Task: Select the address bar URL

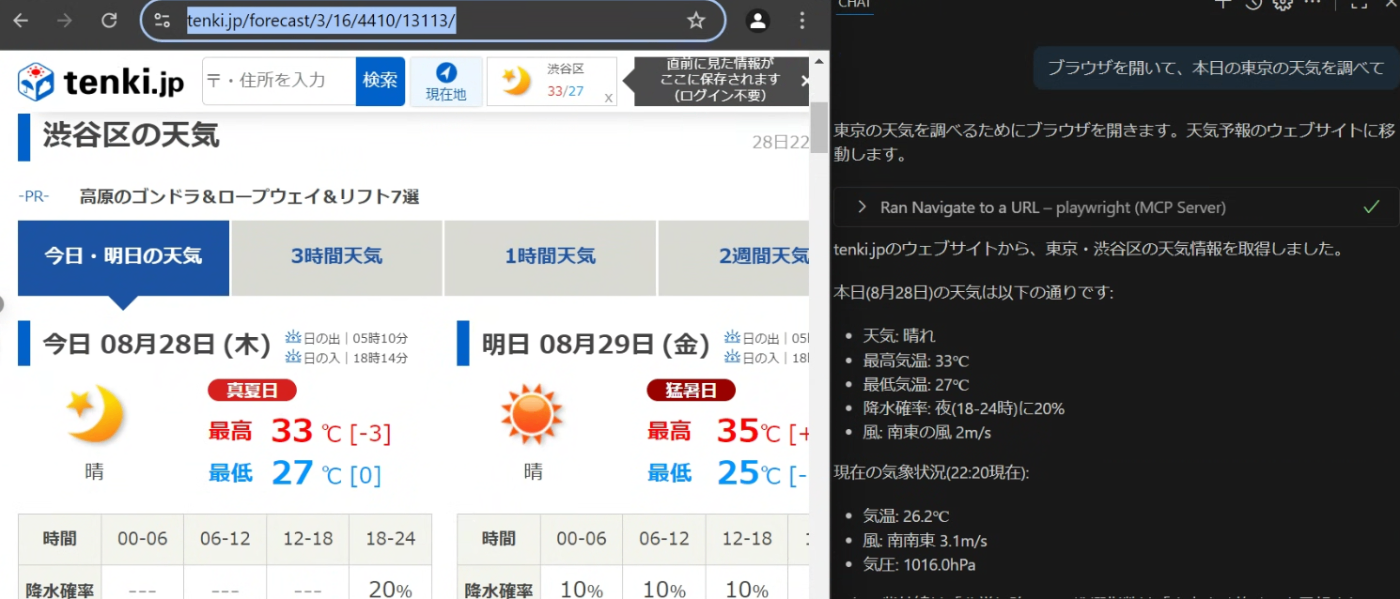Action: [x=321, y=20]
